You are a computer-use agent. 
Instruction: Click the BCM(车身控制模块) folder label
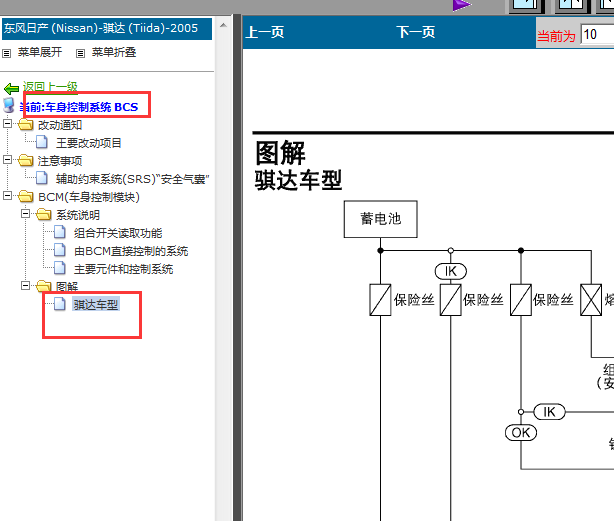click(x=89, y=197)
